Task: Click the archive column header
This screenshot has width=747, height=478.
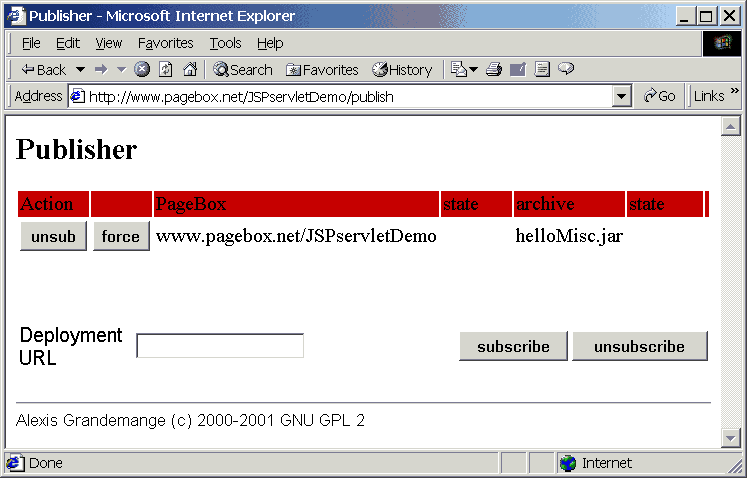Action: 569,204
